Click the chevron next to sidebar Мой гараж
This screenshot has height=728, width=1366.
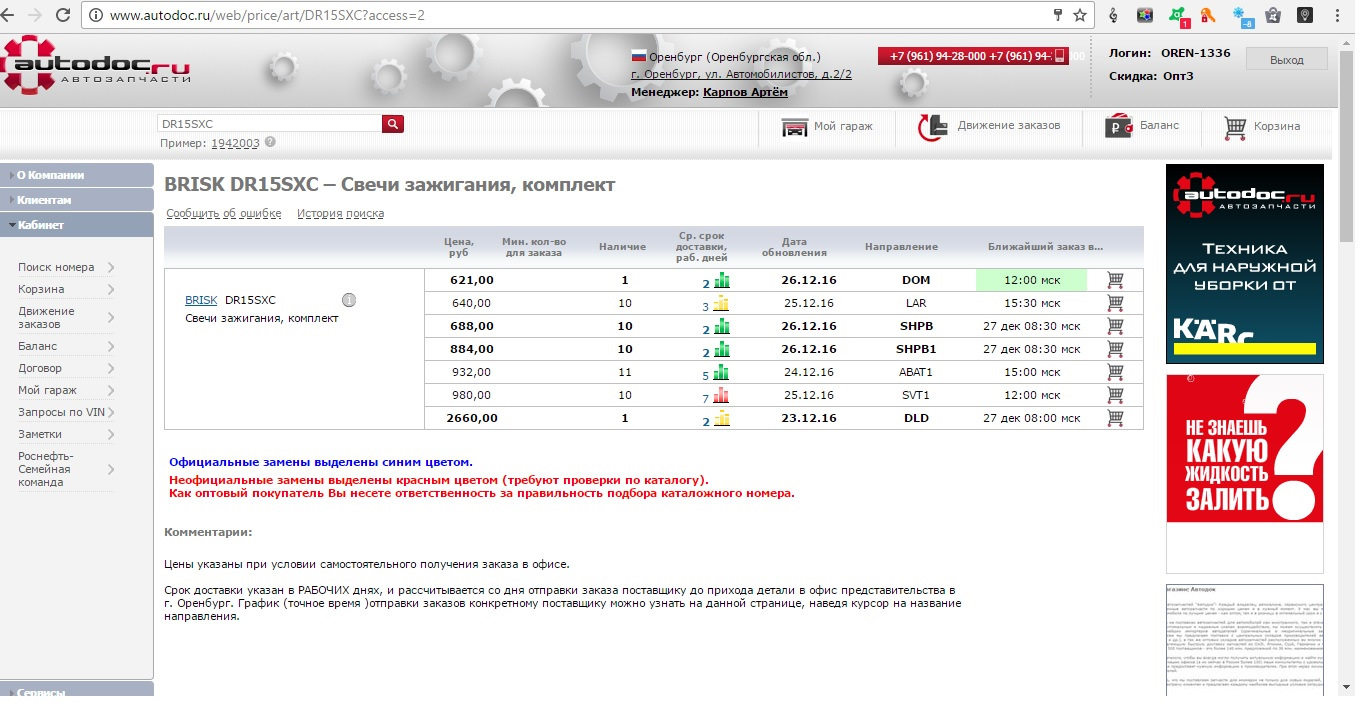[x=110, y=390]
